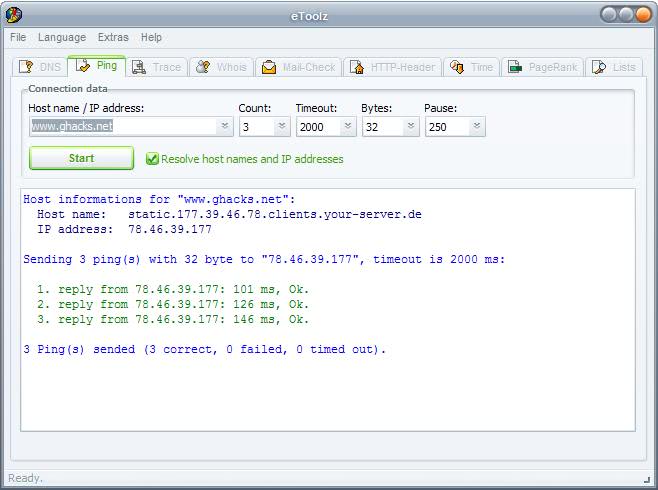Click the Mail-Check envelope icon
The height and width of the screenshot is (490, 658).
coord(268,67)
